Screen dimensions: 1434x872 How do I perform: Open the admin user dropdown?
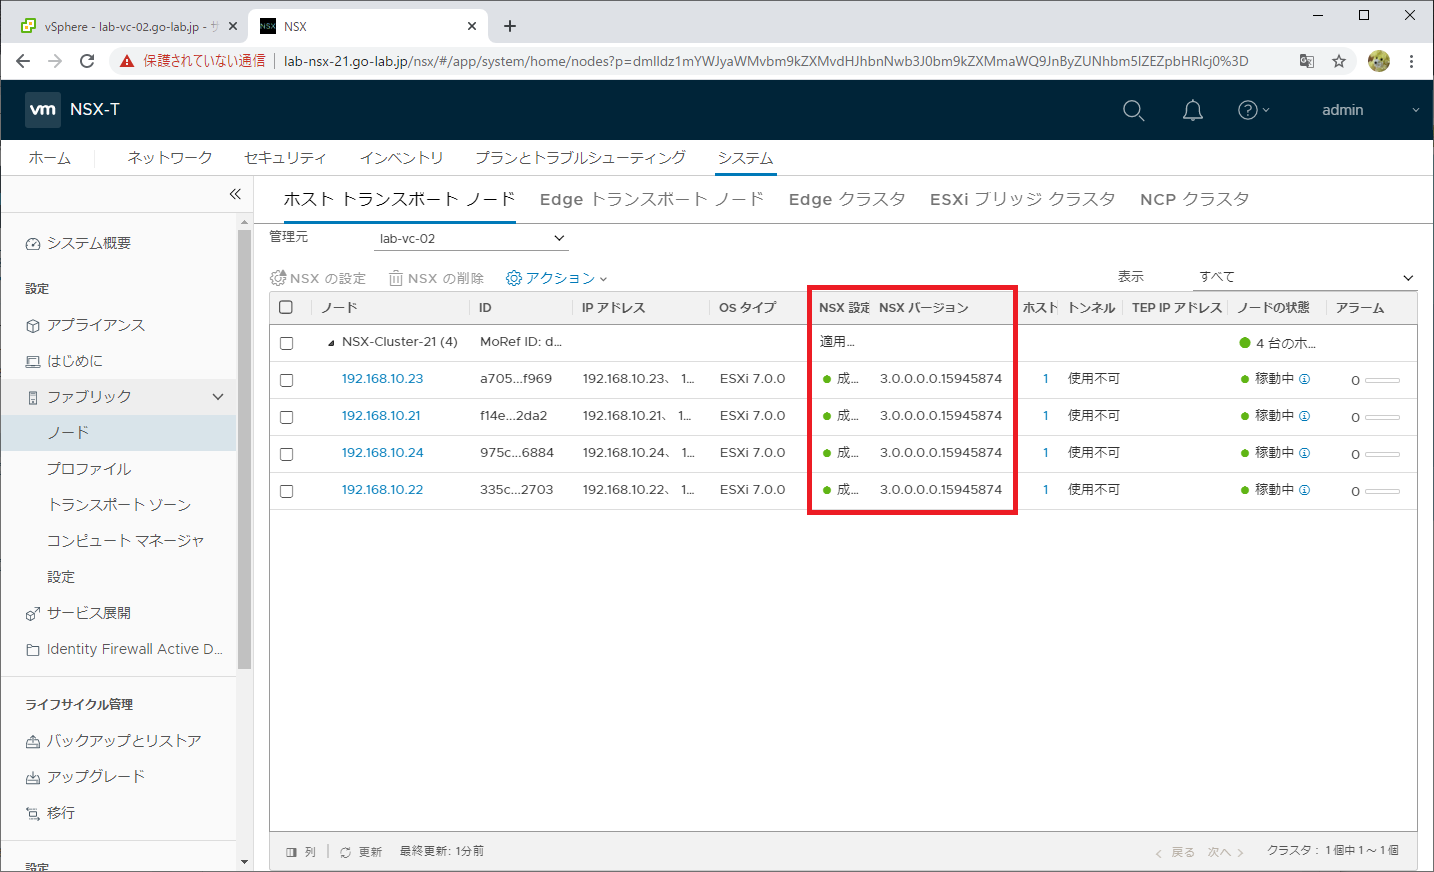point(1370,110)
